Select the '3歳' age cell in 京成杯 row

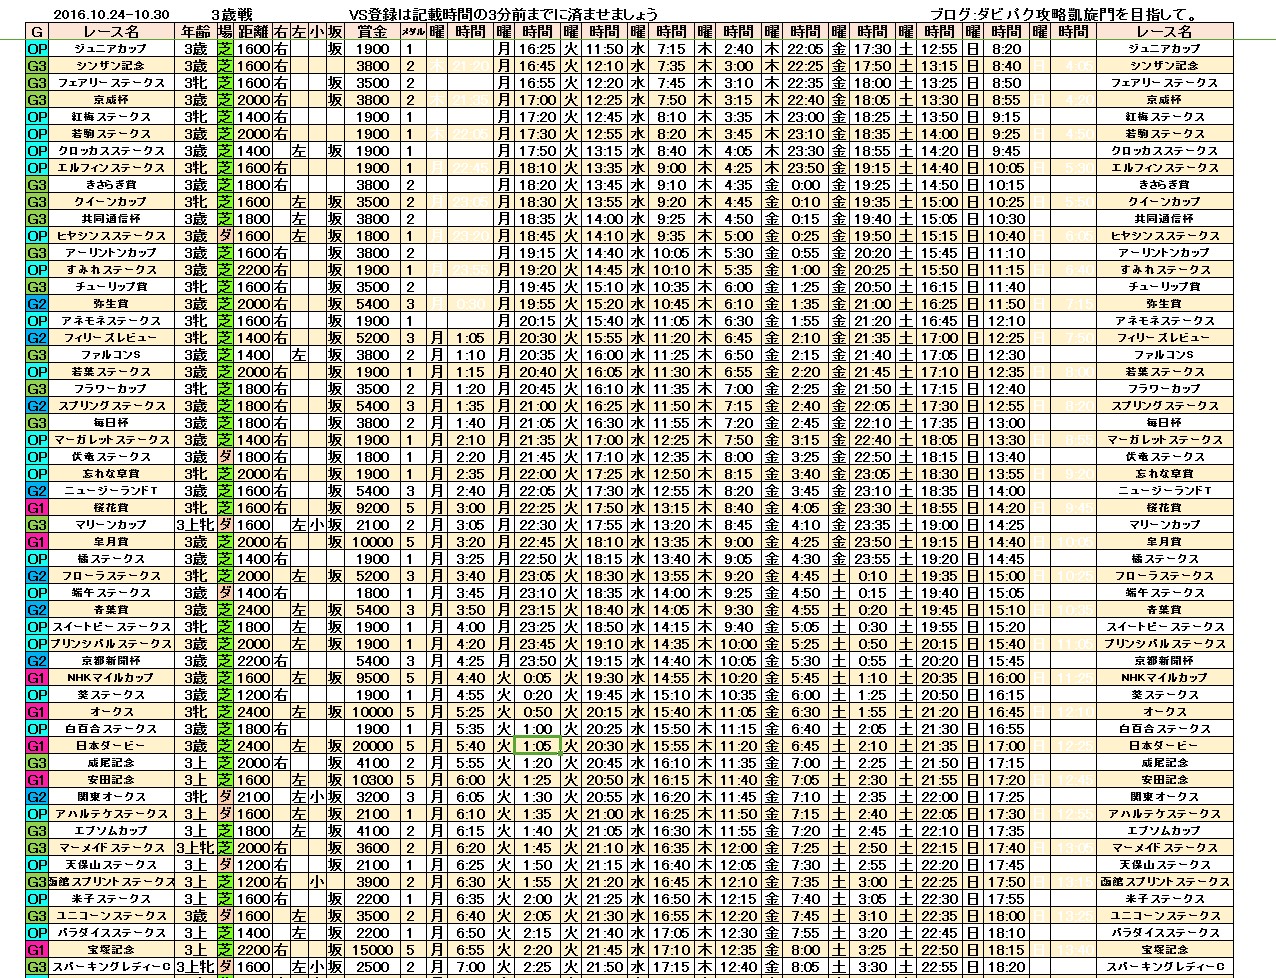pyautogui.click(x=196, y=100)
